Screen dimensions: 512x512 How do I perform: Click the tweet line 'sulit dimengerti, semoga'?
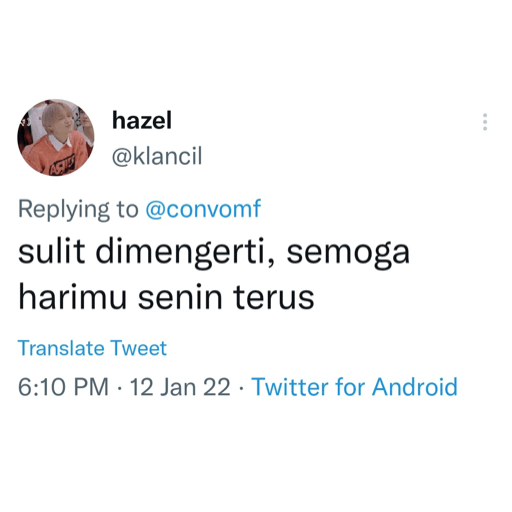point(214,252)
